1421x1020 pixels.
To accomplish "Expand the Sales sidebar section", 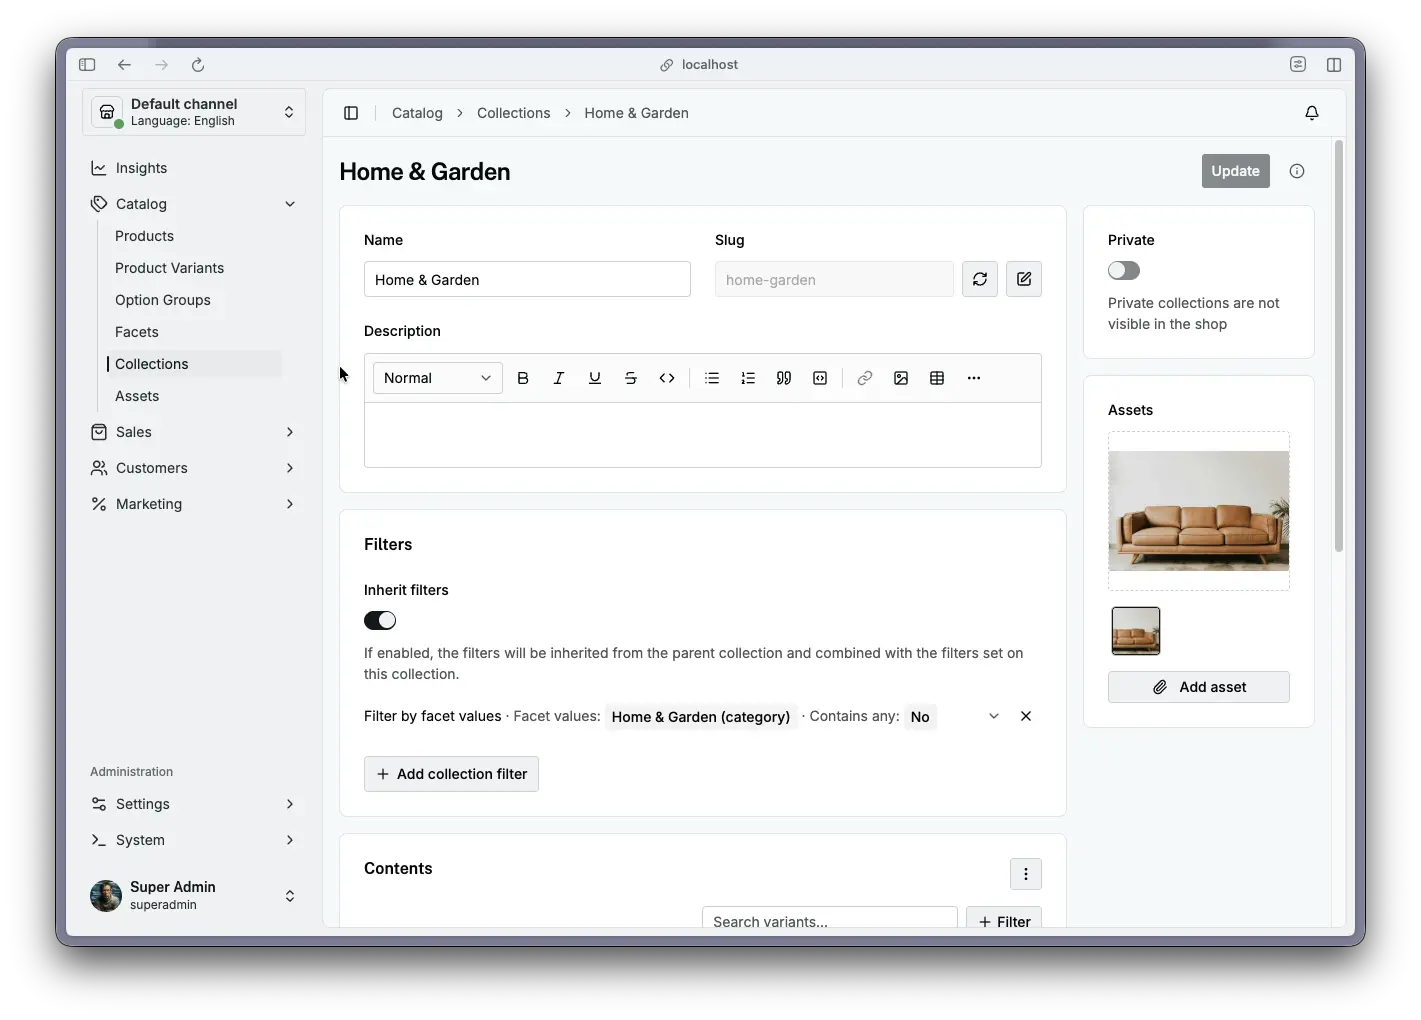I will [x=194, y=432].
